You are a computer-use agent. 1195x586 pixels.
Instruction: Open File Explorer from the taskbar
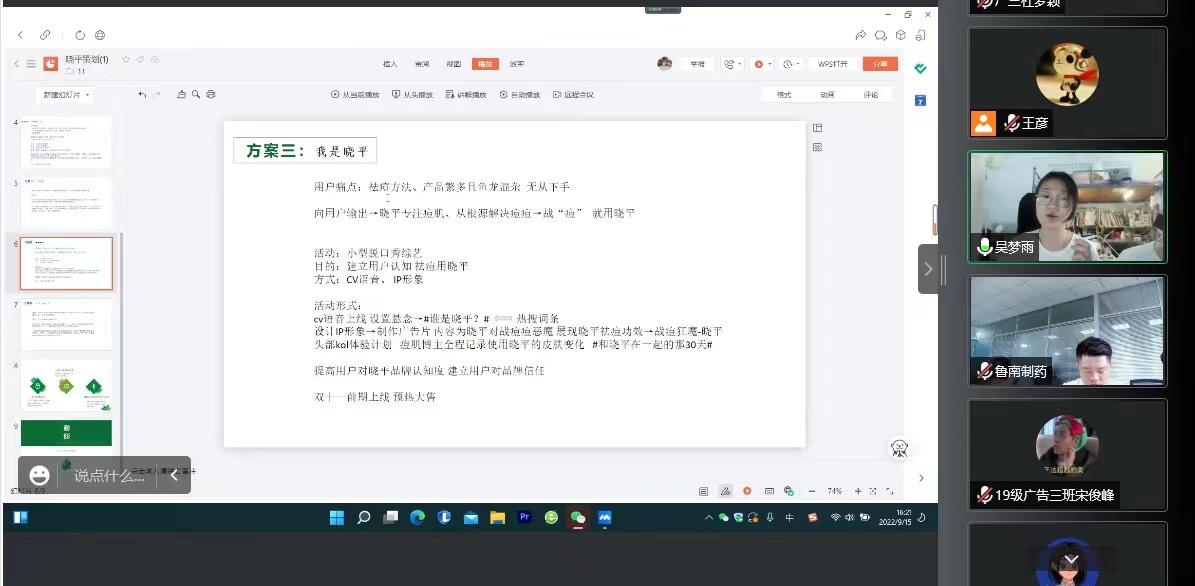(x=498, y=518)
